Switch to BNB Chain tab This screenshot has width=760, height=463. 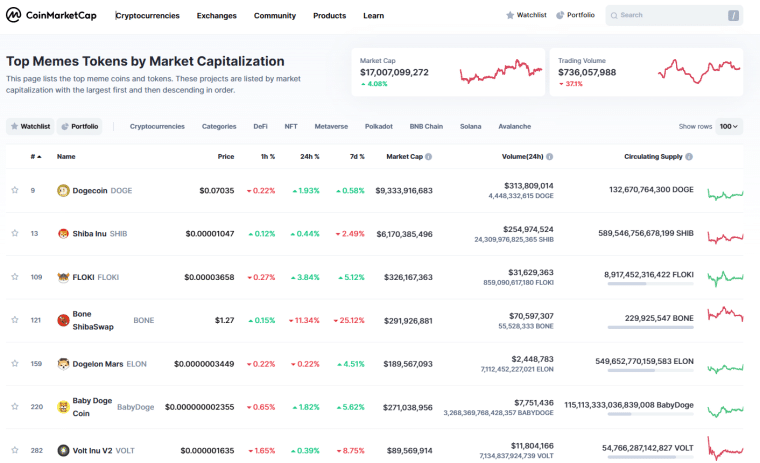click(426, 127)
